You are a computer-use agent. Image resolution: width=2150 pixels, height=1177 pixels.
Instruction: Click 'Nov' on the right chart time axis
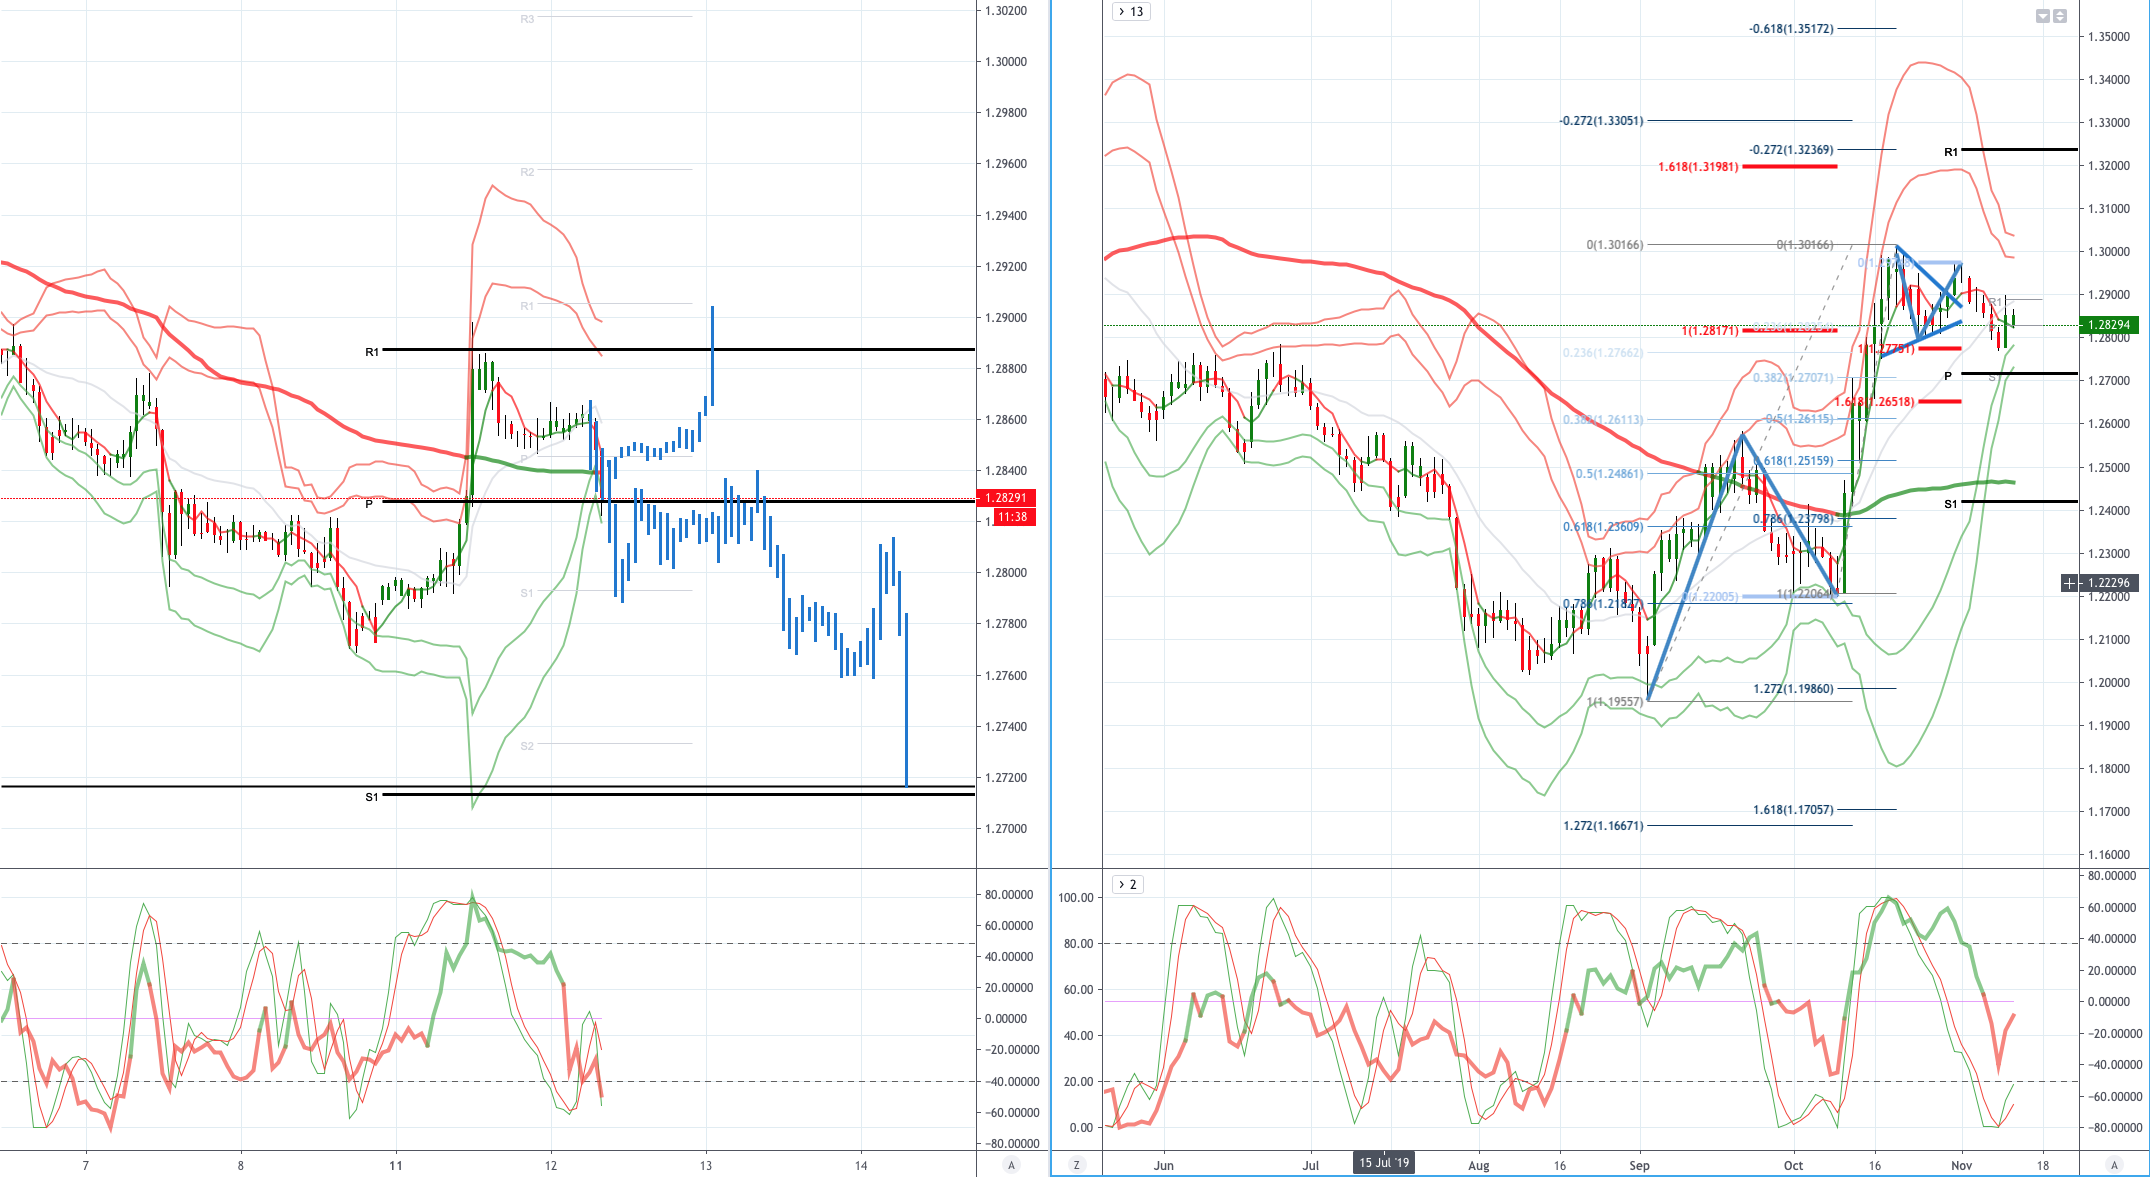click(1962, 1165)
